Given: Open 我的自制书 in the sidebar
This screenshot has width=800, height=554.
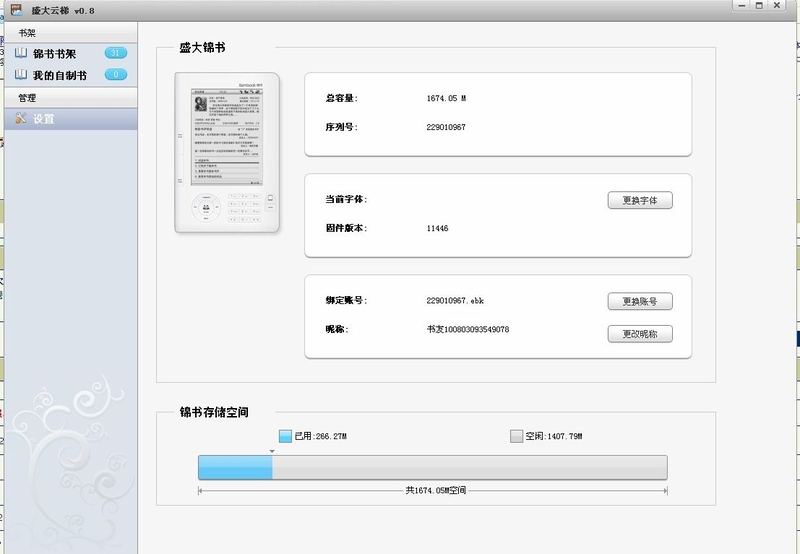Looking at the screenshot, I should coord(70,75).
